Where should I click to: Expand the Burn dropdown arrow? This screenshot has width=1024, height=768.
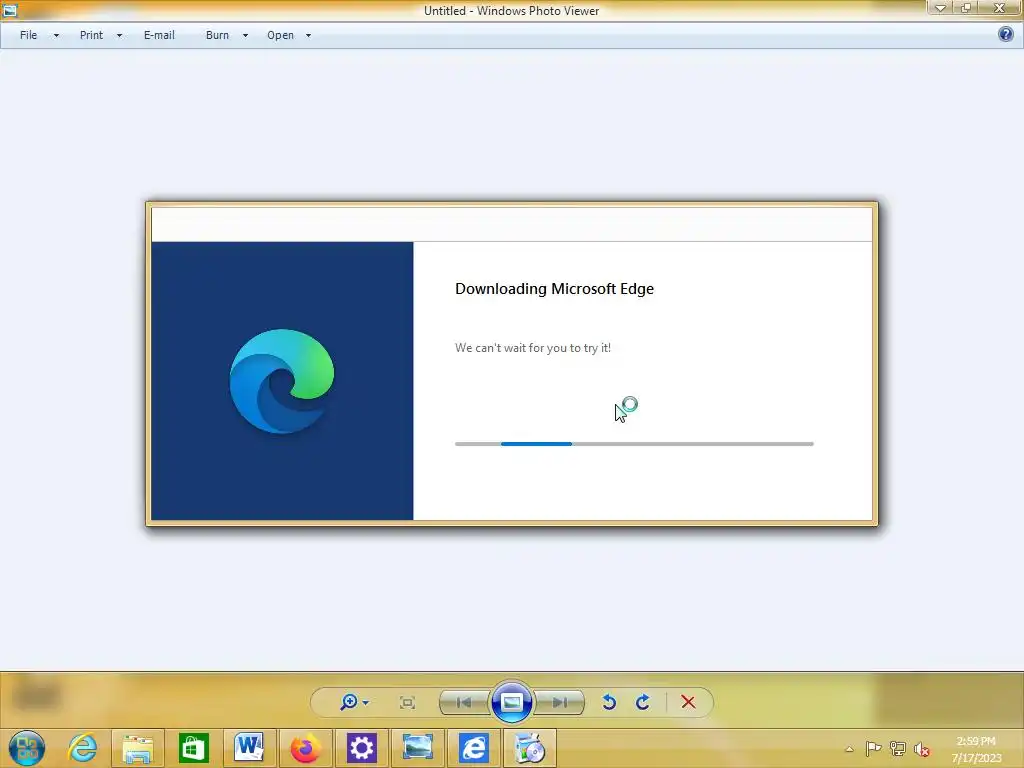tap(246, 36)
